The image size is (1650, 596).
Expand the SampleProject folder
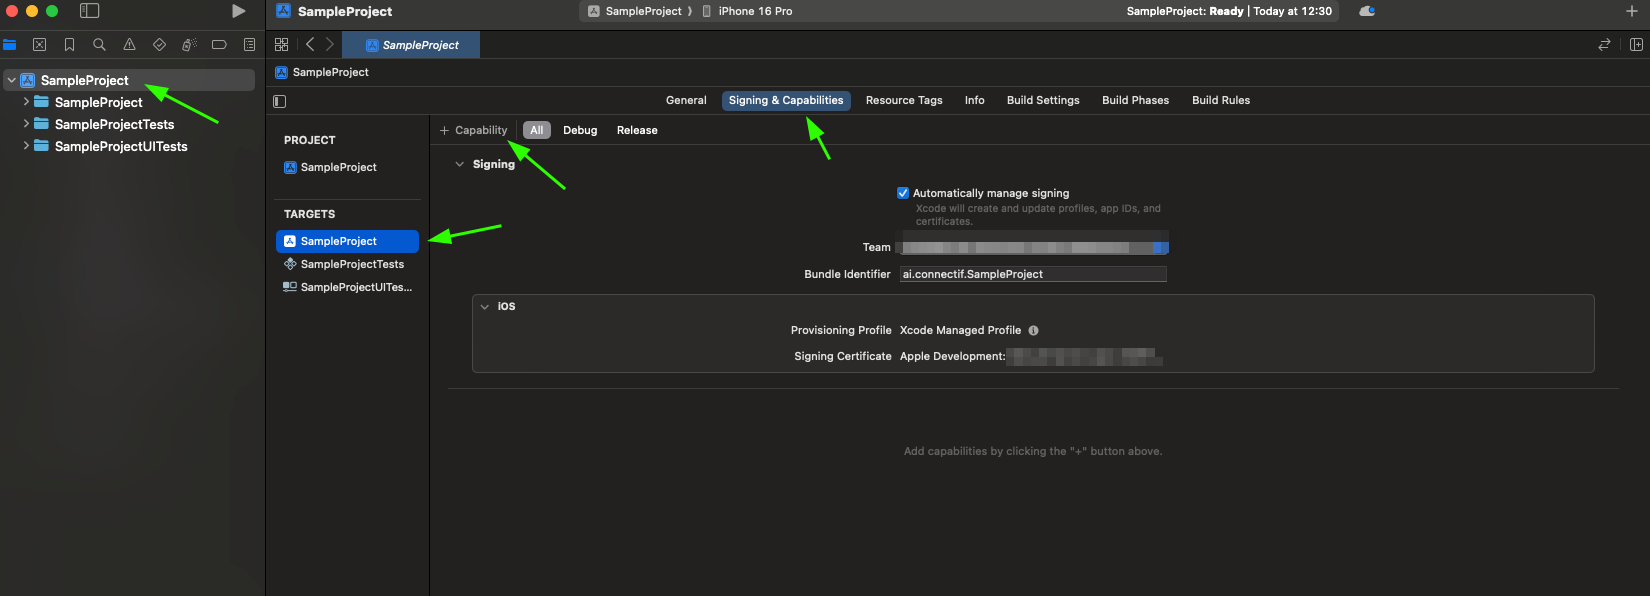(x=26, y=102)
